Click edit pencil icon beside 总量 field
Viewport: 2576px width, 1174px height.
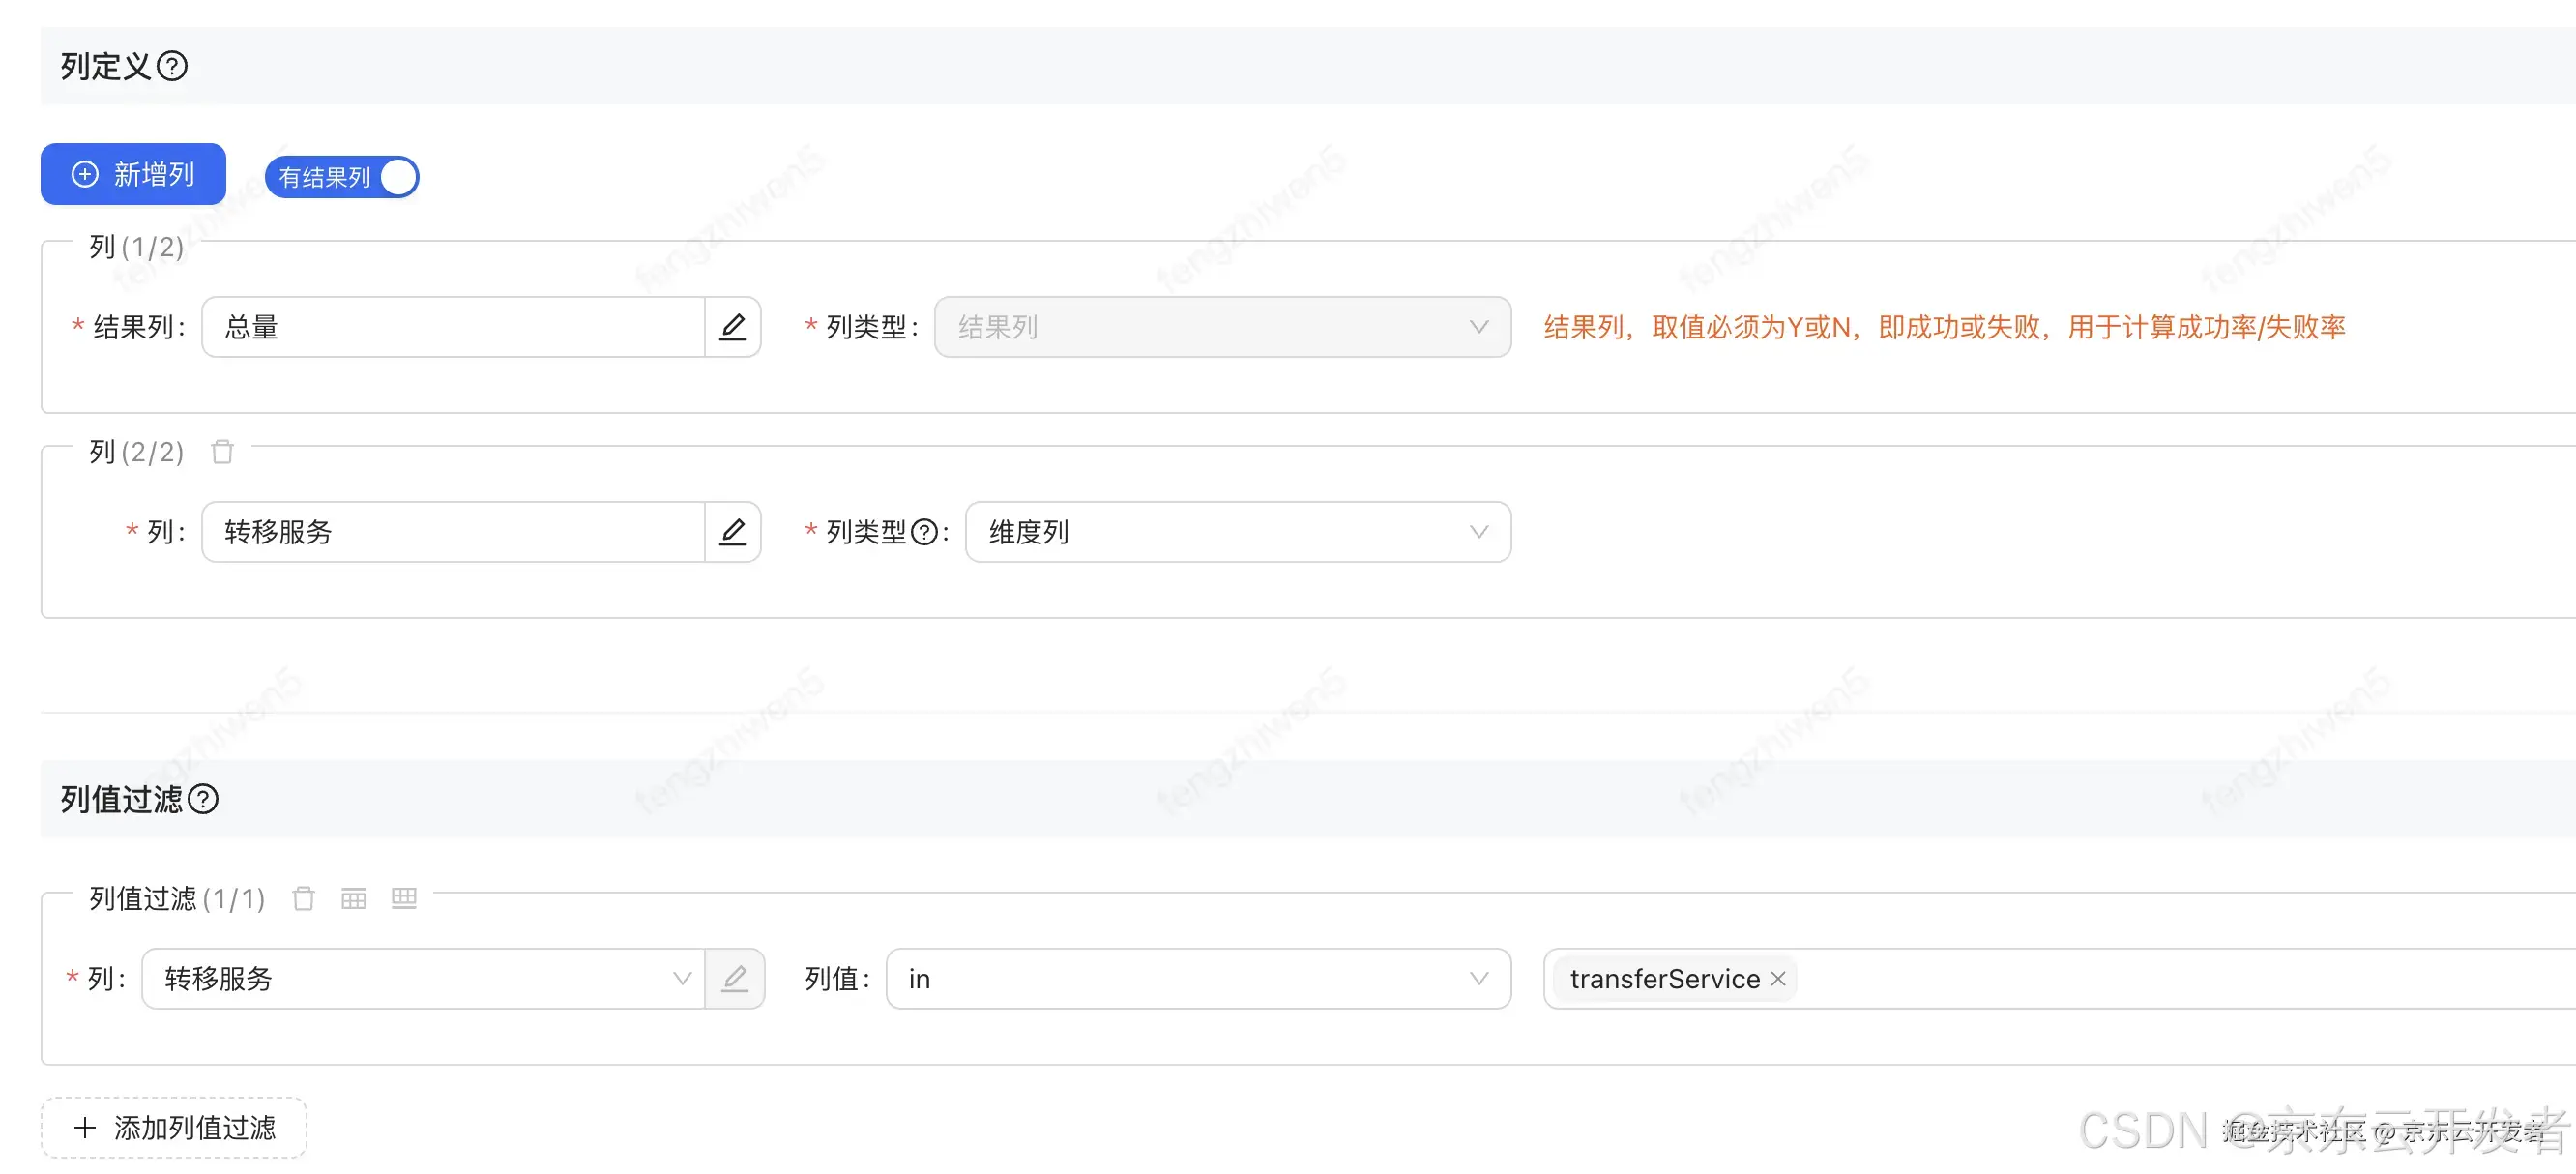click(732, 327)
